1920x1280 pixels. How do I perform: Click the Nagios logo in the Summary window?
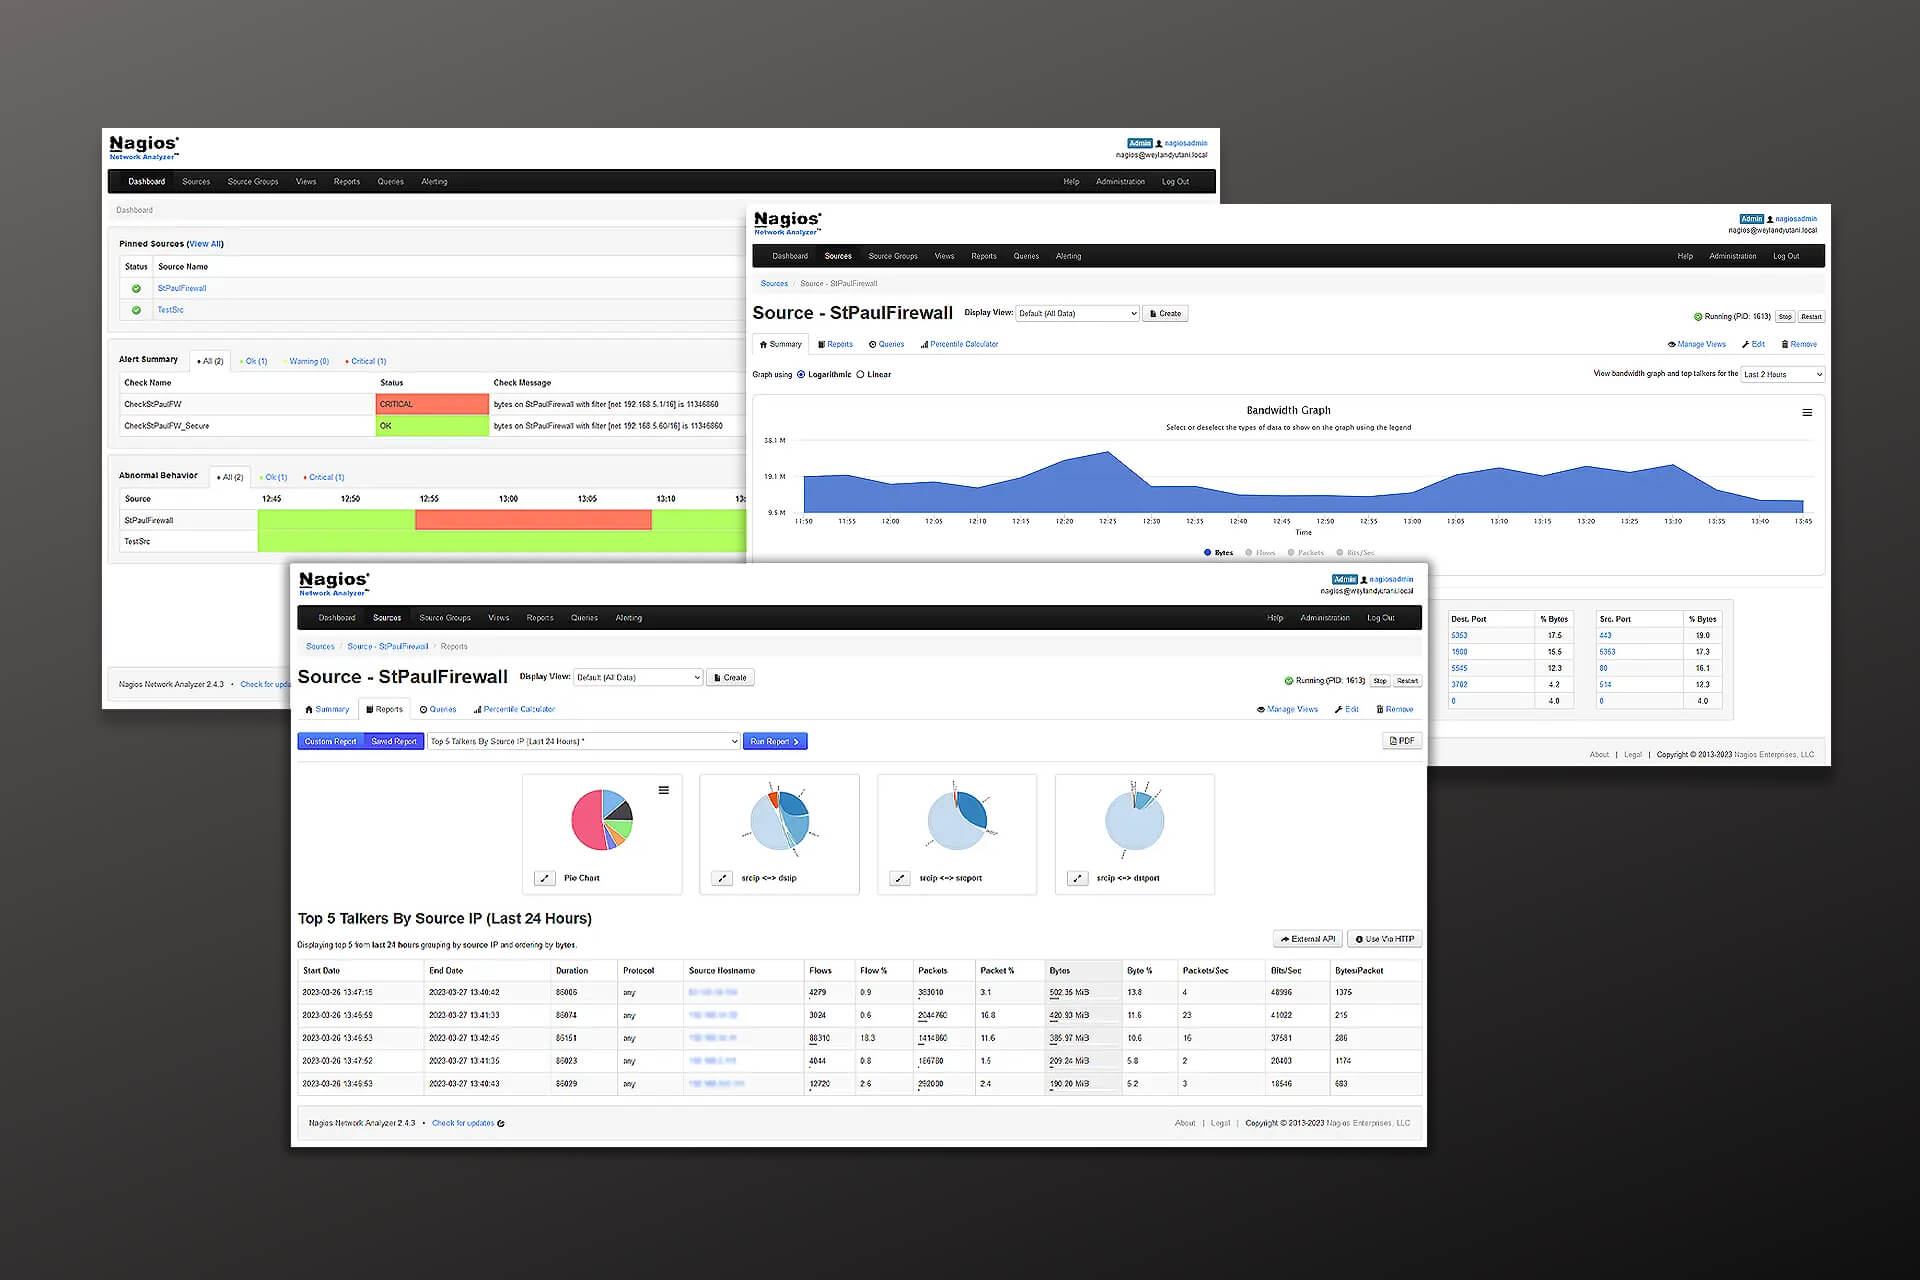[x=788, y=222]
